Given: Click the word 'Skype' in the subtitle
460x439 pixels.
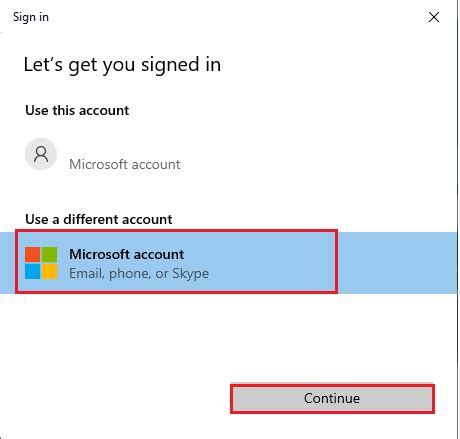Looking at the screenshot, I should pos(191,274).
